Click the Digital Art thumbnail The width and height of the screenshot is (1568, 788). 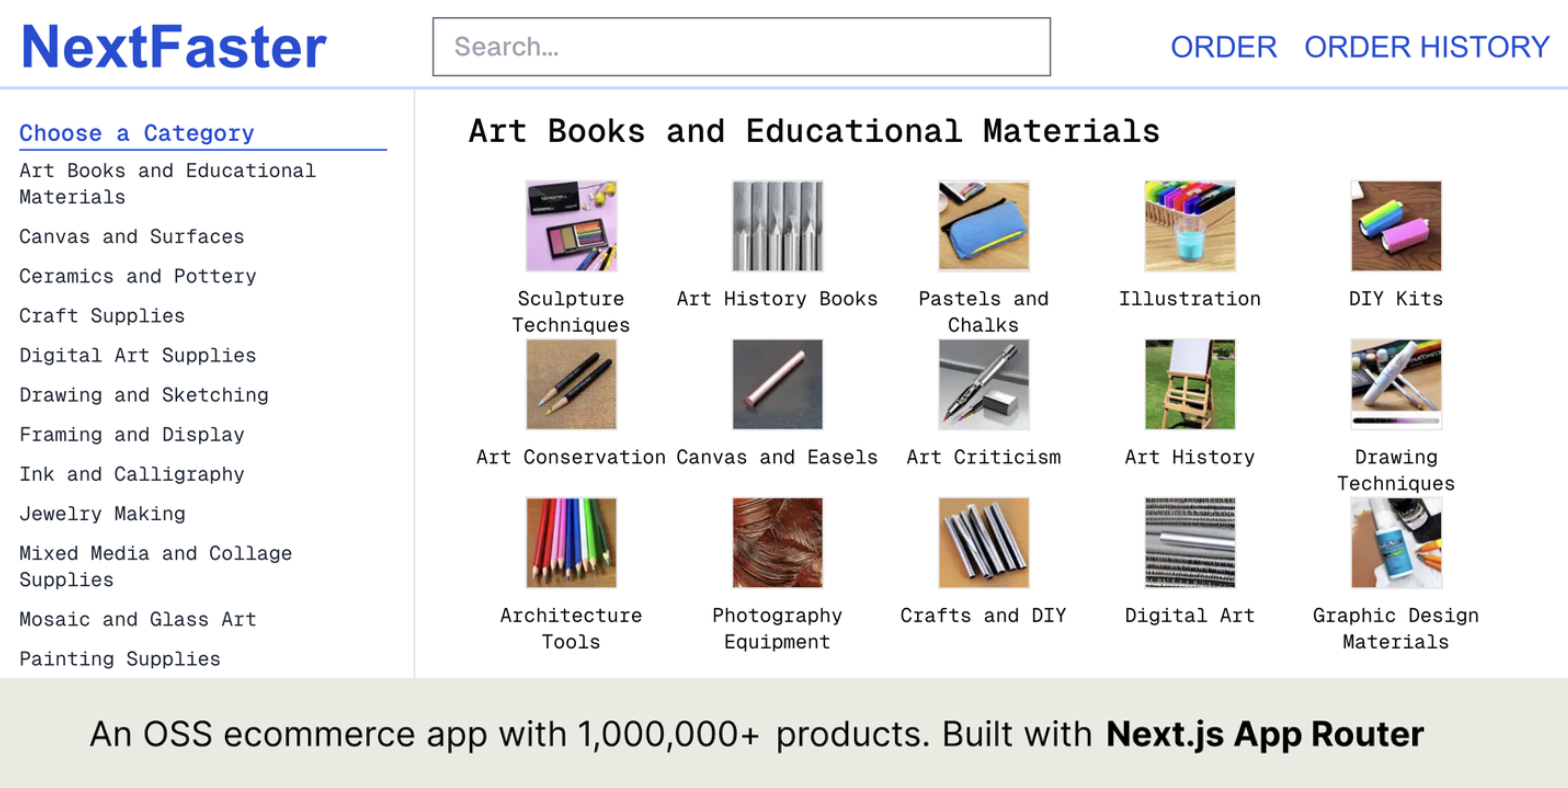(1189, 543)
